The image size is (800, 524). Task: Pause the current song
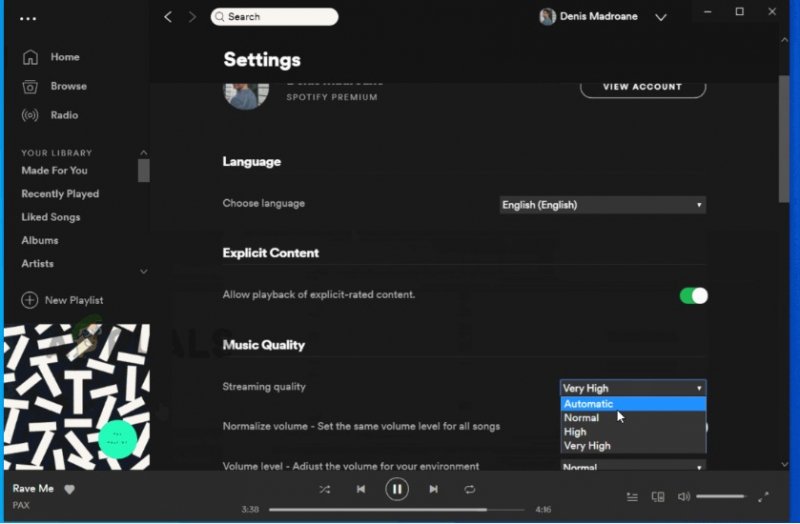[396, 489]
